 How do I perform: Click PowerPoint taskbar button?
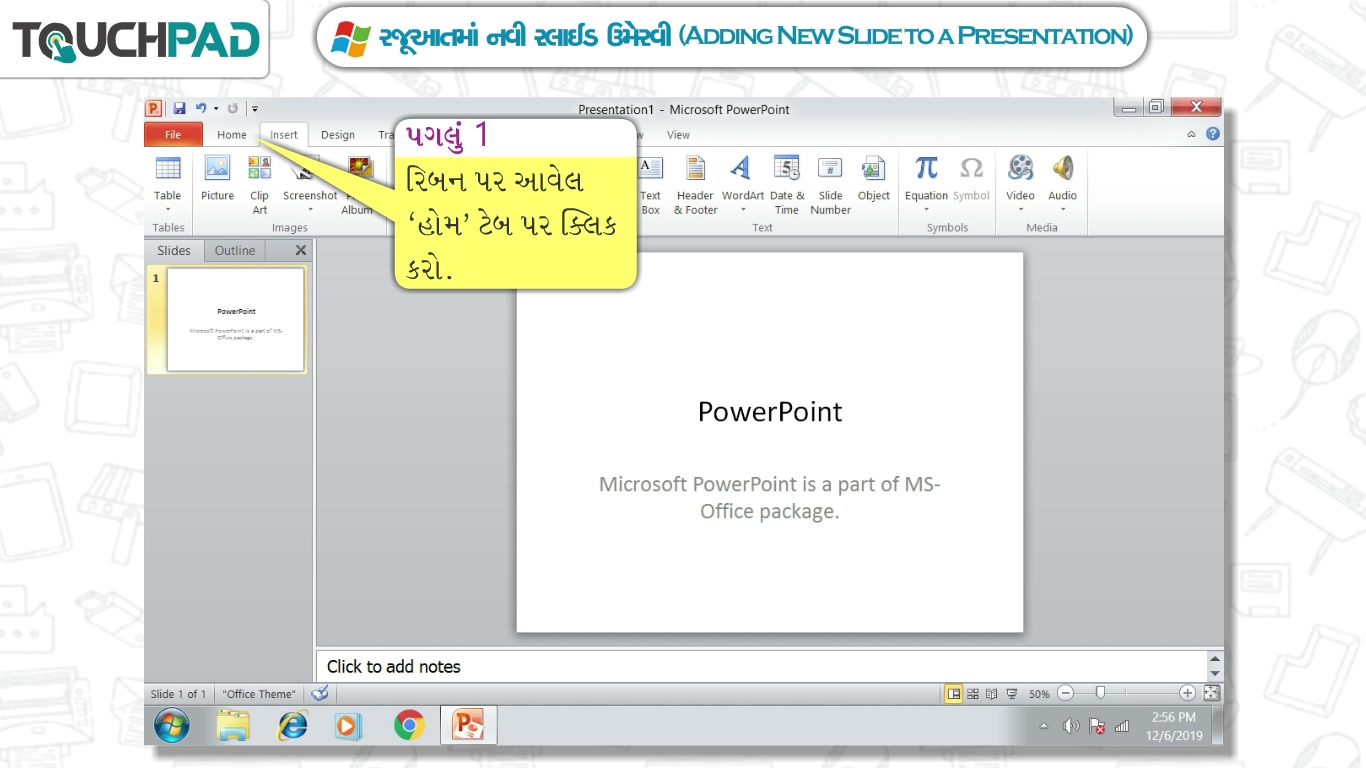point(469,725)
